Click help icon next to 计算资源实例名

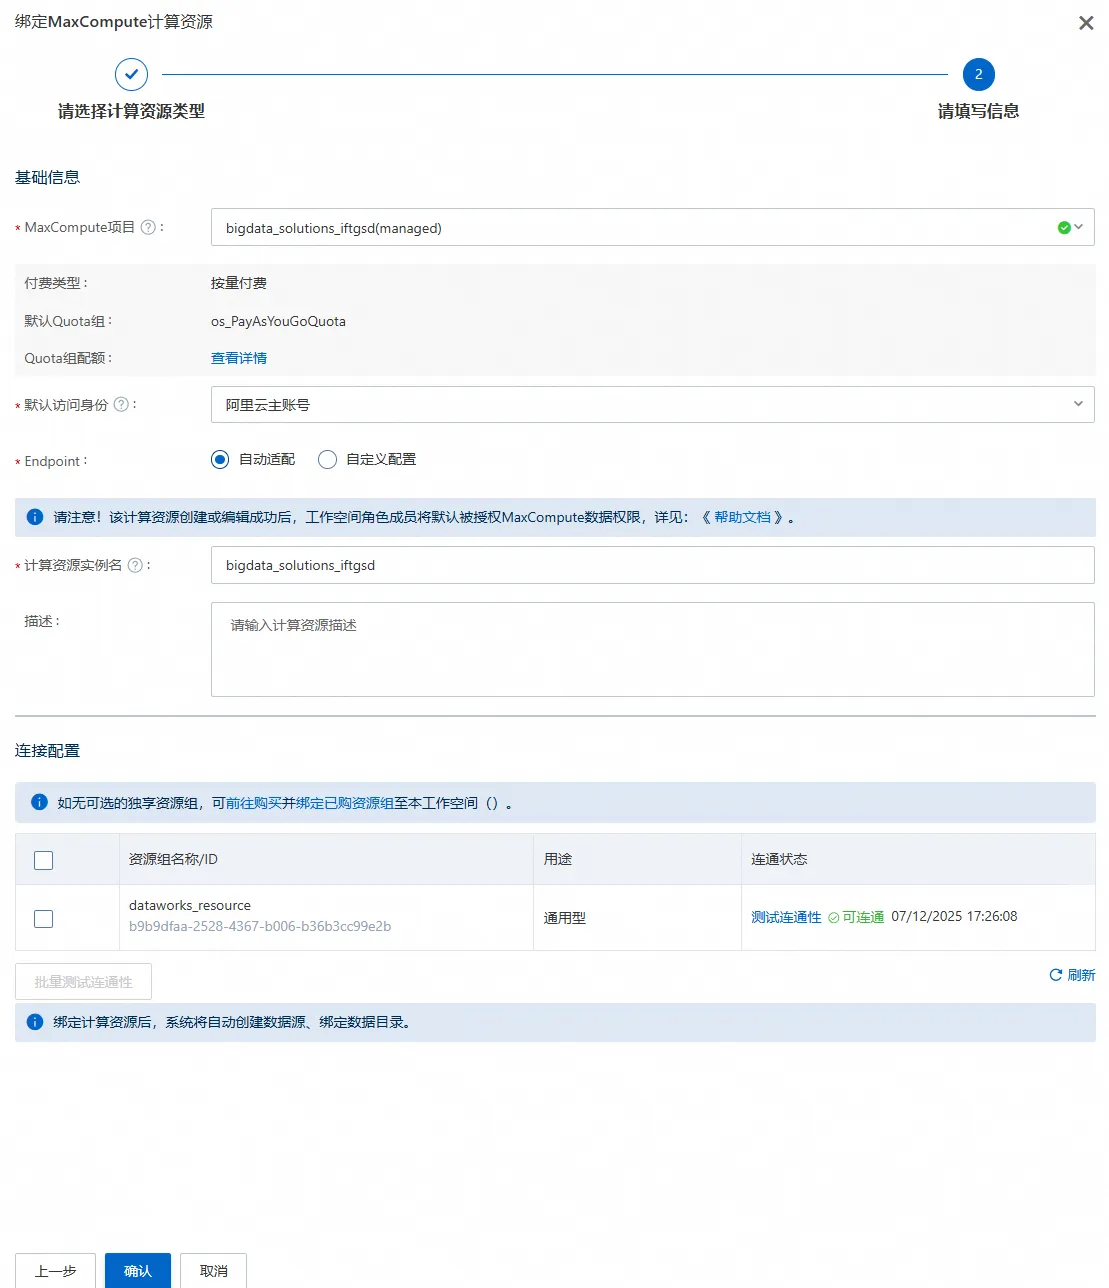pos(135,565)
